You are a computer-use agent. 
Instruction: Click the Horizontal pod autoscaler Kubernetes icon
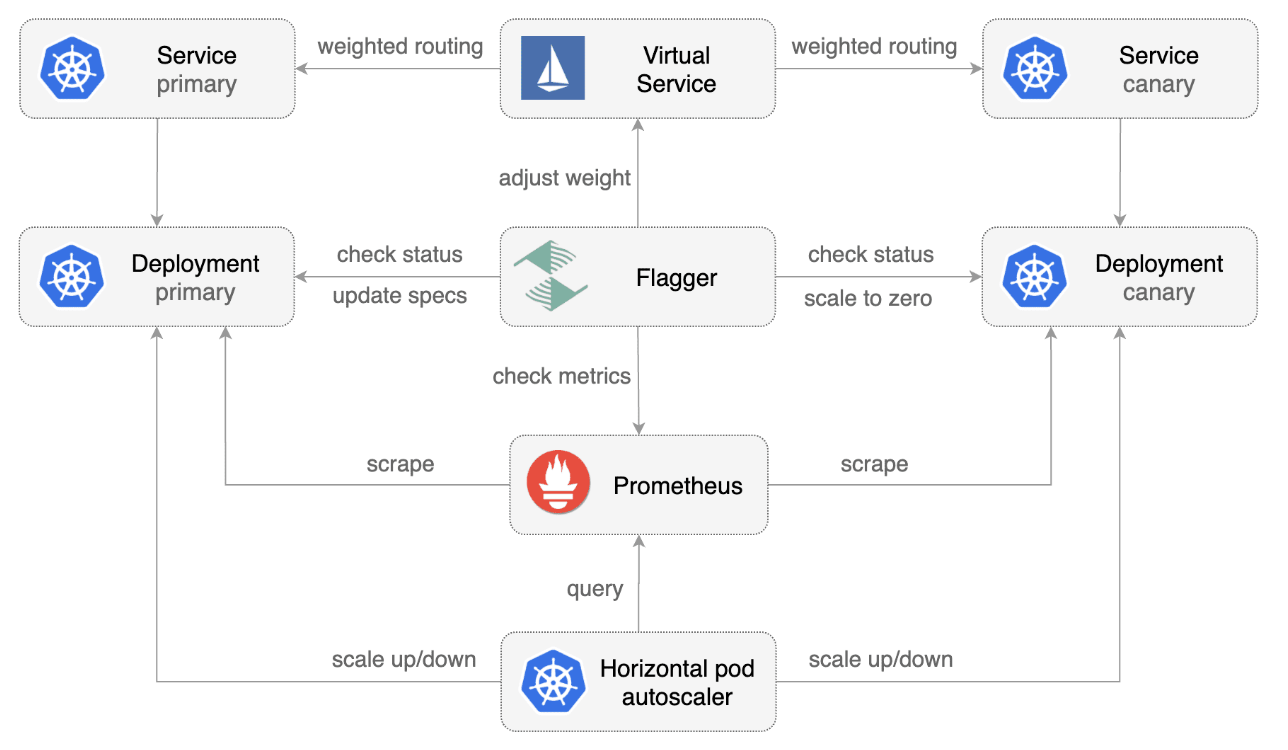pos(552,681)
